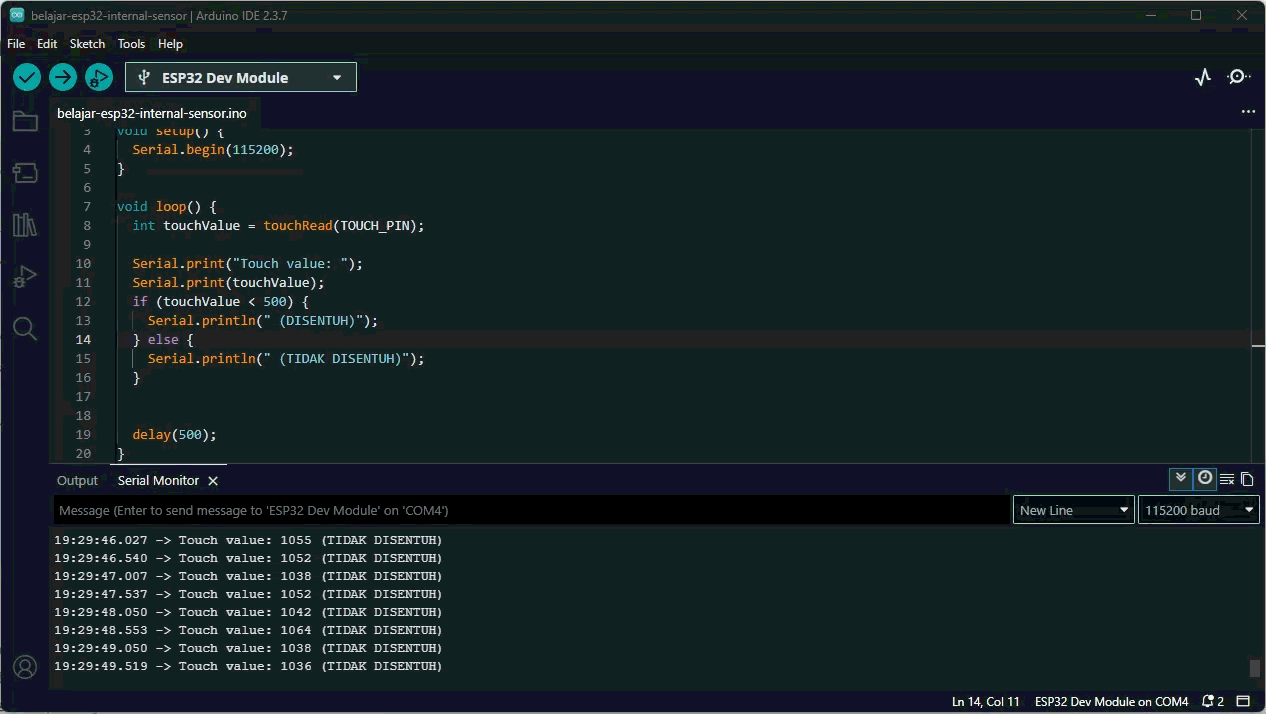The width and height of the screenshot is (1266, 714).
Task: Toggle the bottom panel from status bar
Action: pyautogui.click(x=1243, y=701)
